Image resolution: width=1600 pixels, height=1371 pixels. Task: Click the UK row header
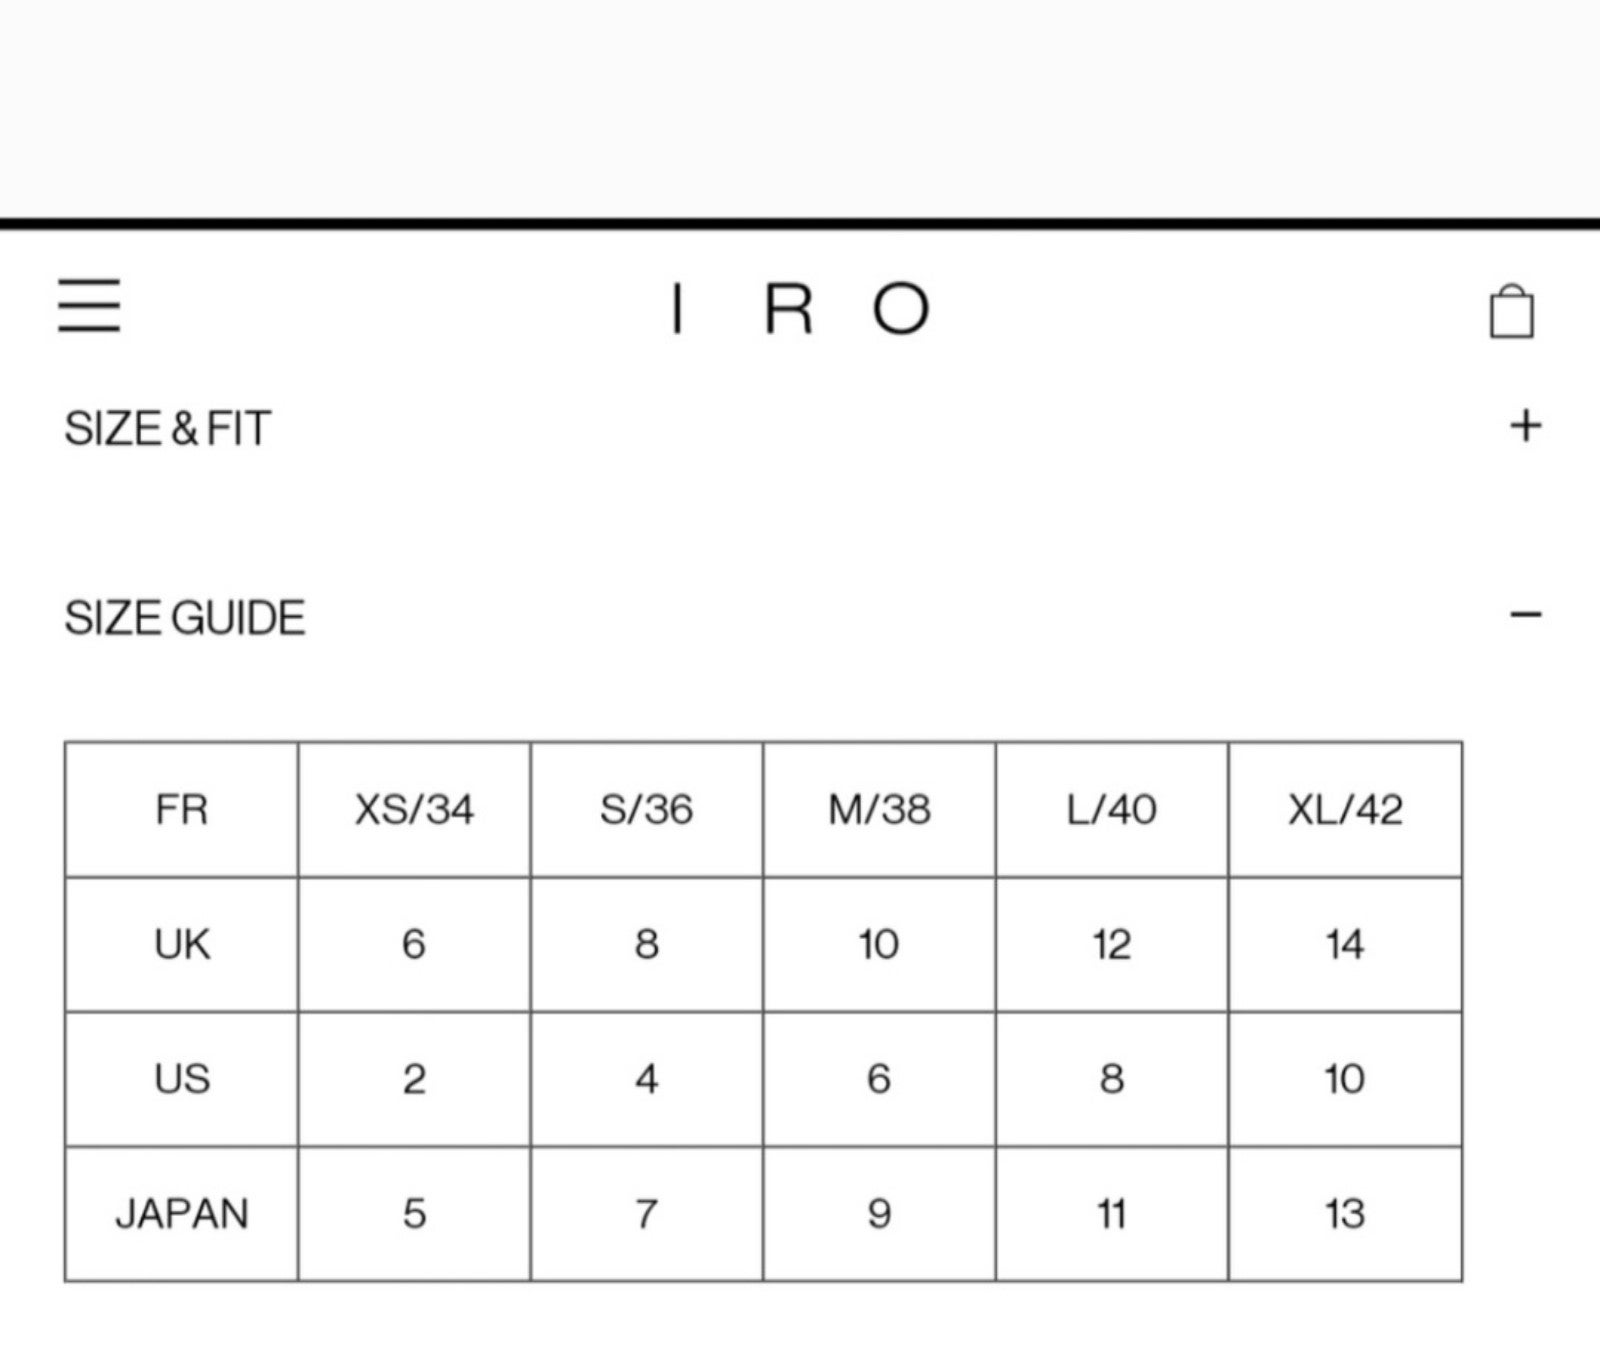(x=181, y=945)
